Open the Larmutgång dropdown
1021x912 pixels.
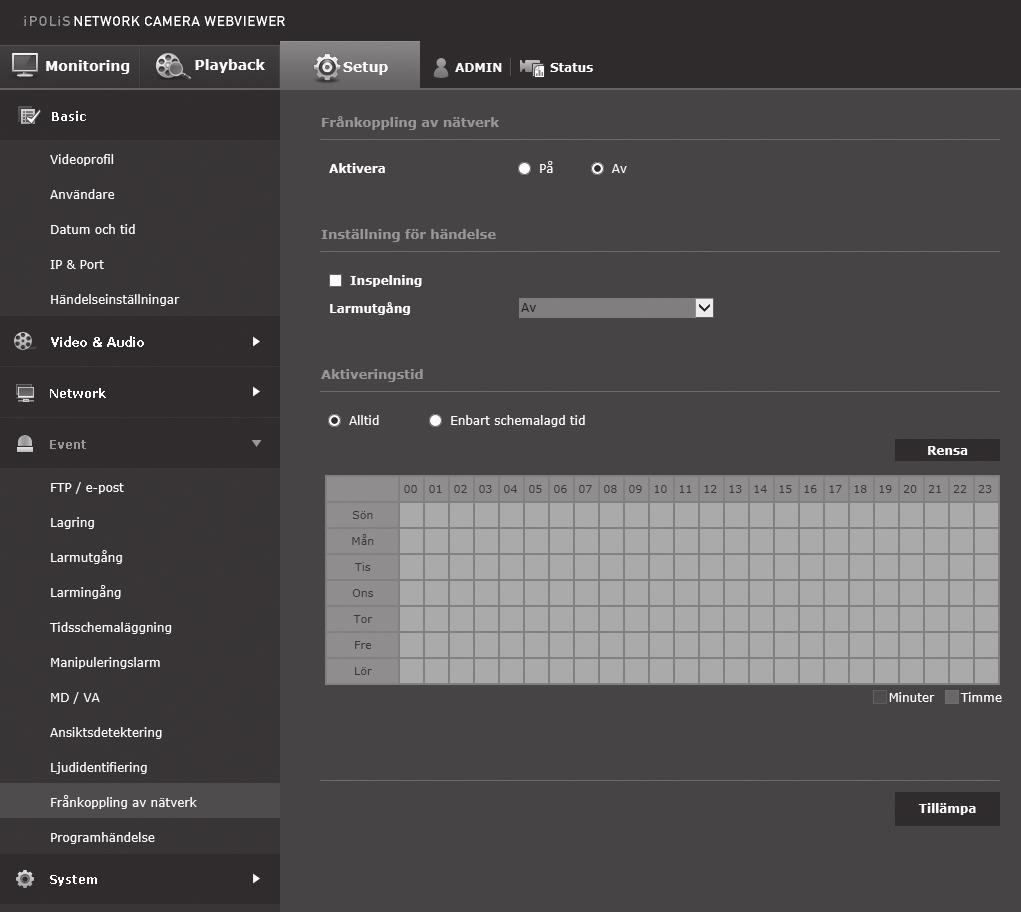(616, 308)
